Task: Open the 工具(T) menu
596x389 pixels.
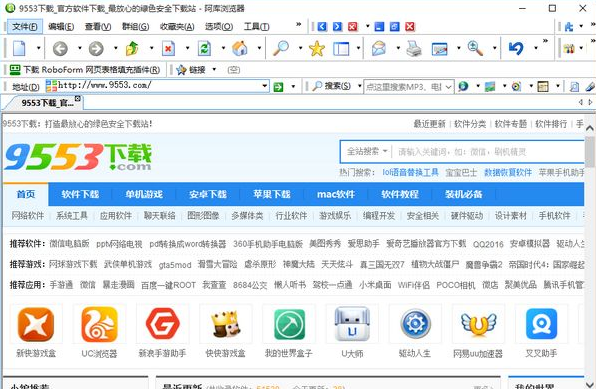Action: point(257,27)
